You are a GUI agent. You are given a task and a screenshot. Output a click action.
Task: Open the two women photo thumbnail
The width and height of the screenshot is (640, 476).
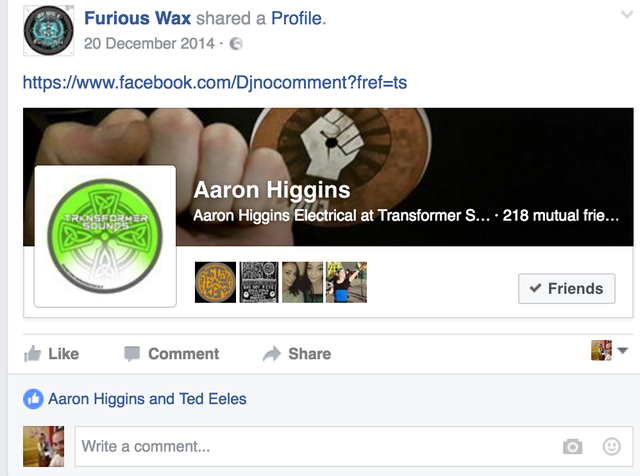click(302, 282)
